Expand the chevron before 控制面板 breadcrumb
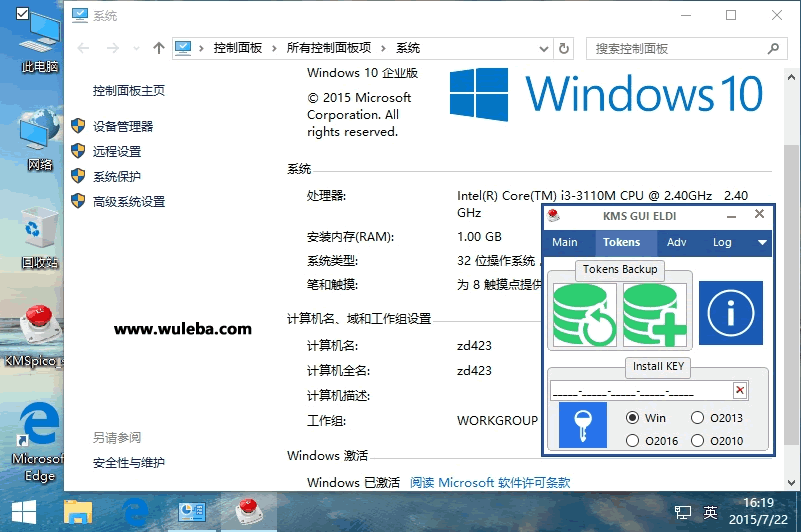The height and width of the screenshot is (532, 801). 201,49
